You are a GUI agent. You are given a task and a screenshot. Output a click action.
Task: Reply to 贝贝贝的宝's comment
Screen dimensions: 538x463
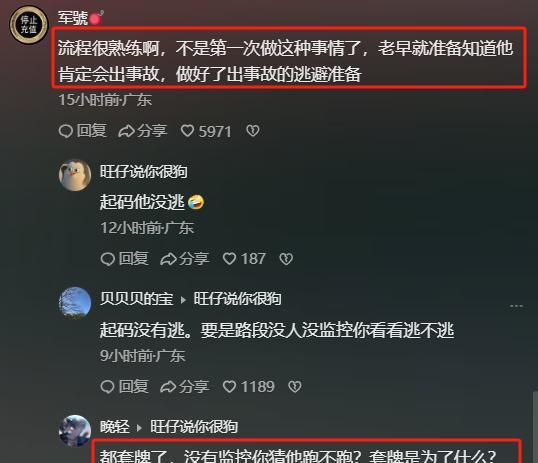pos(125,387)
